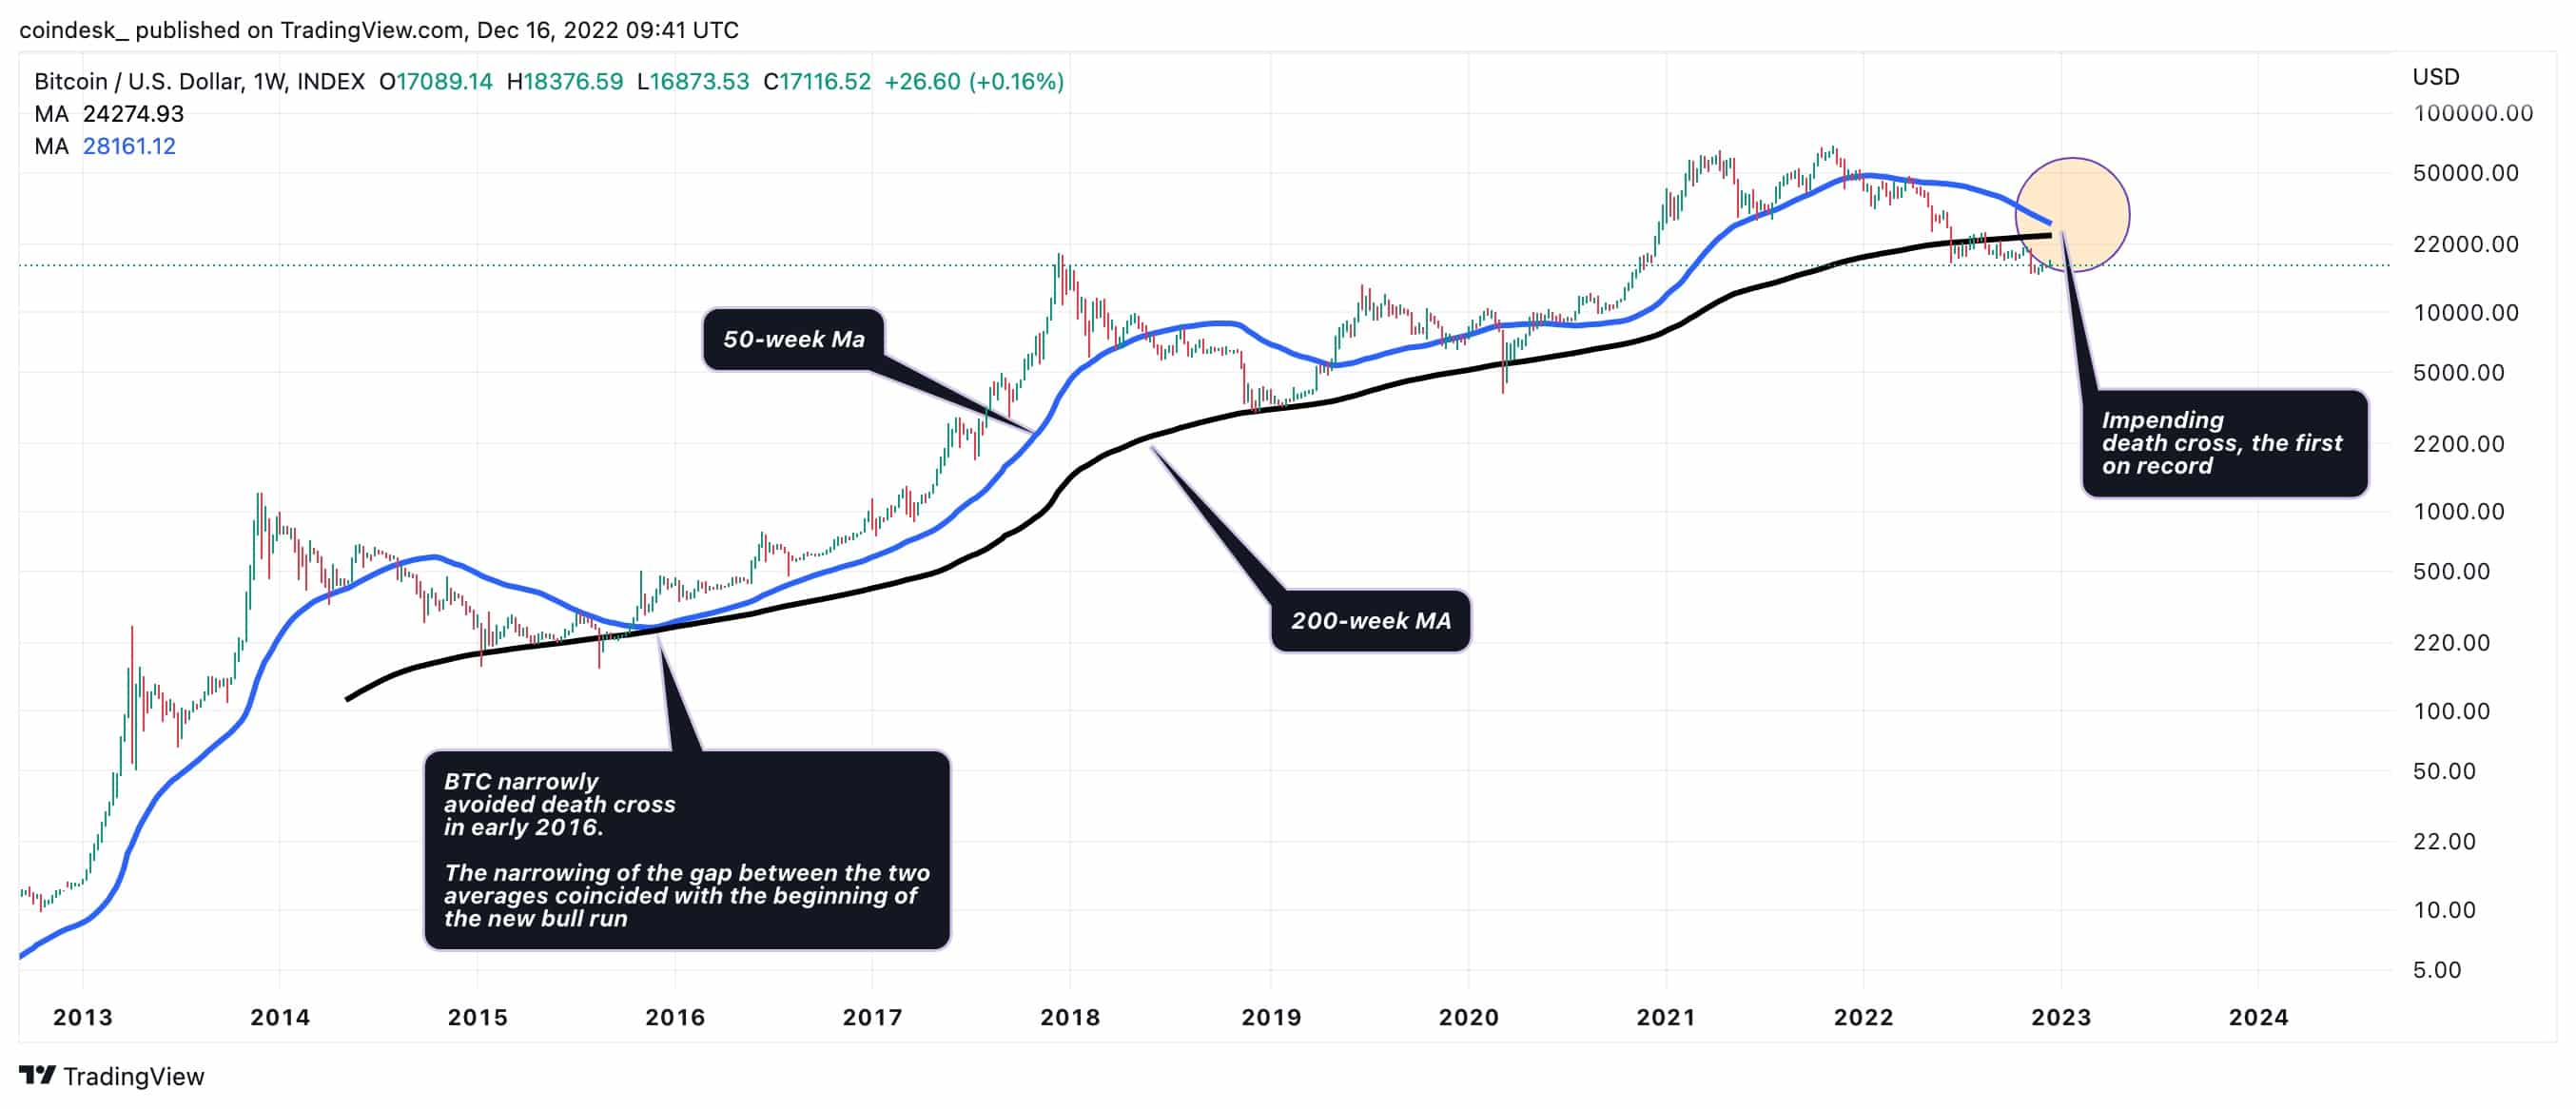Image resolution: width=2576 pixels, height=1109 pixels.
Task: Click the TradingView wordmark text link
Action: pyautogui.click(x=134, y=1076)
